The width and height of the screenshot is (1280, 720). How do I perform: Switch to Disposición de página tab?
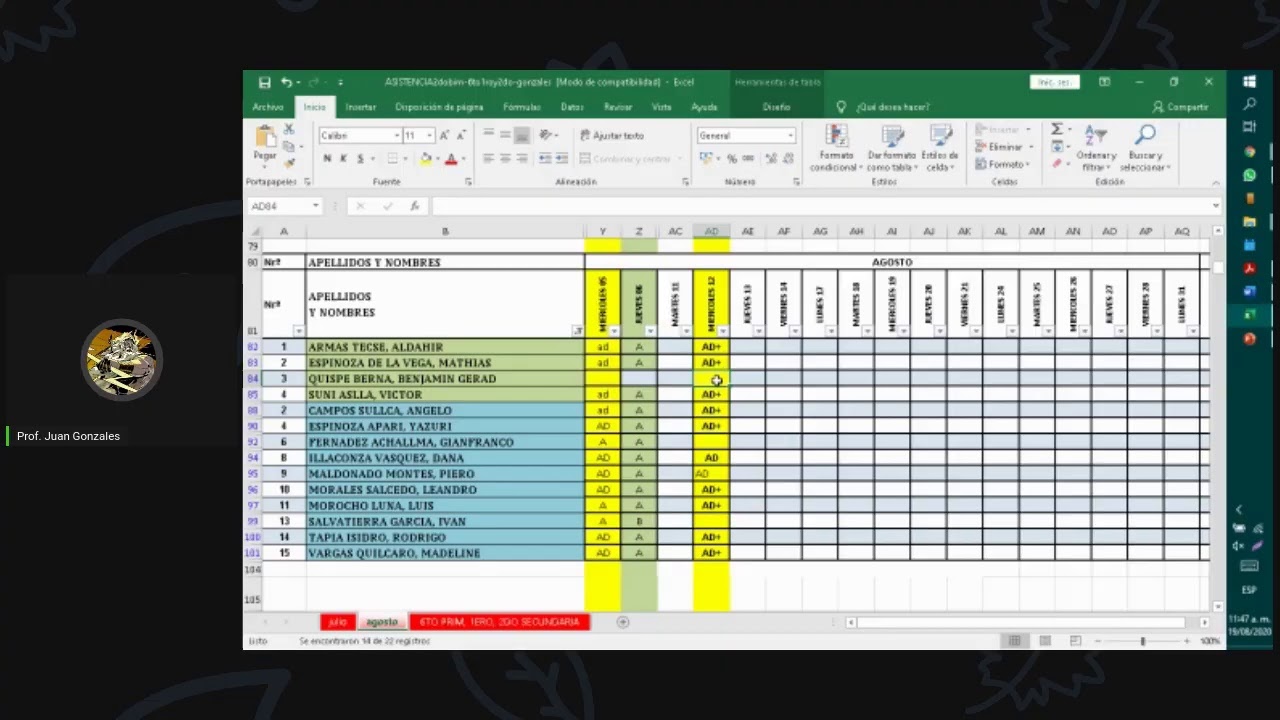[439, 107]
